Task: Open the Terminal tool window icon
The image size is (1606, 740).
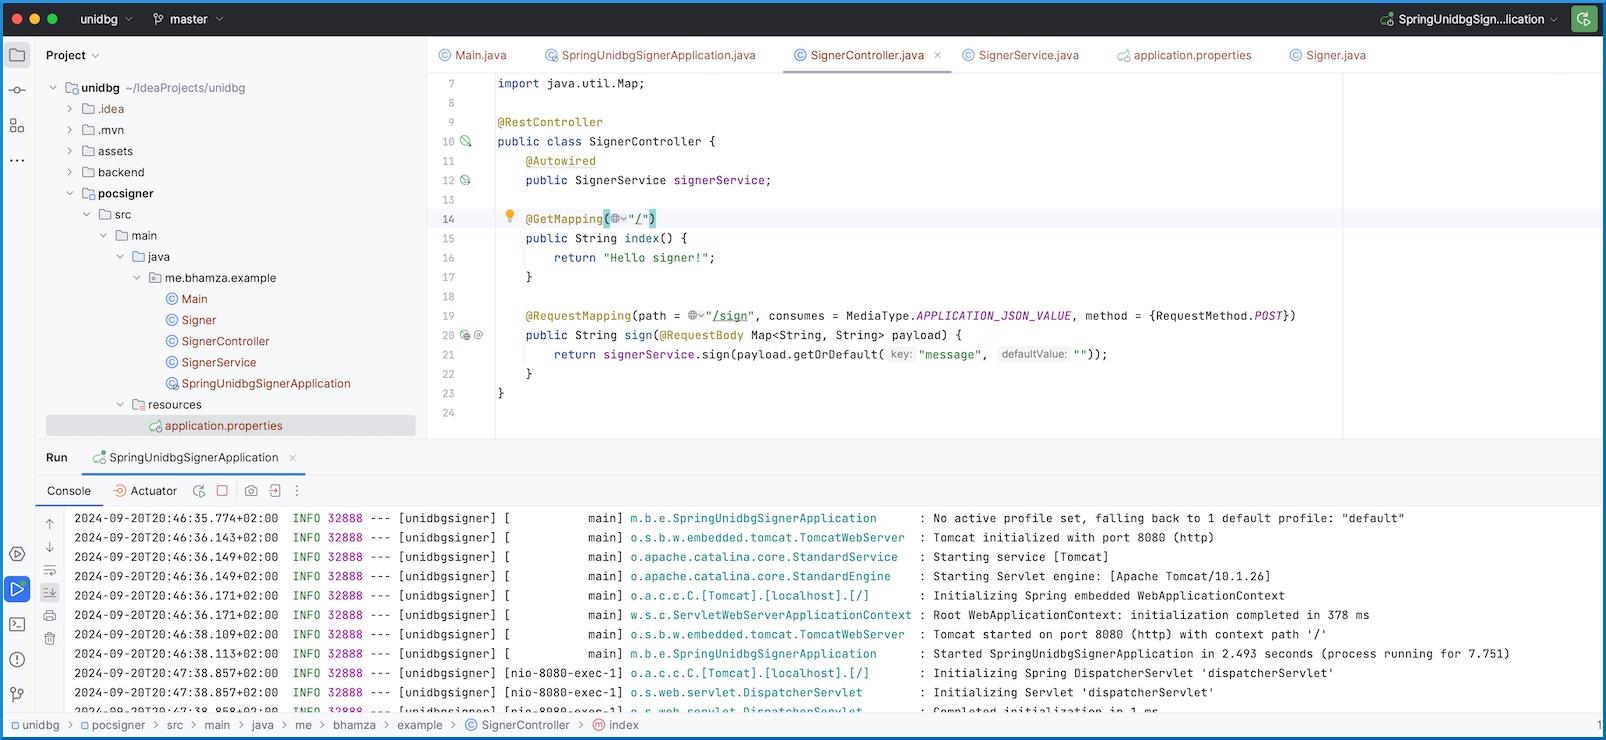Action: 17,624
